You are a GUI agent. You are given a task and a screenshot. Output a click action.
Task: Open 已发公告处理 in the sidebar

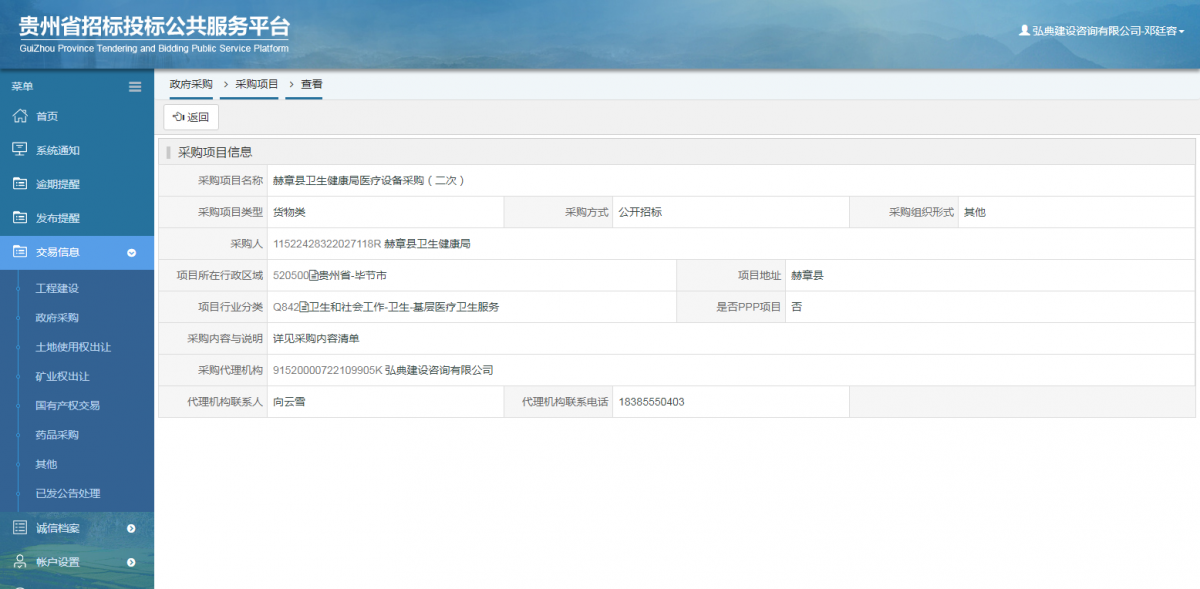(x=68, y=493)
